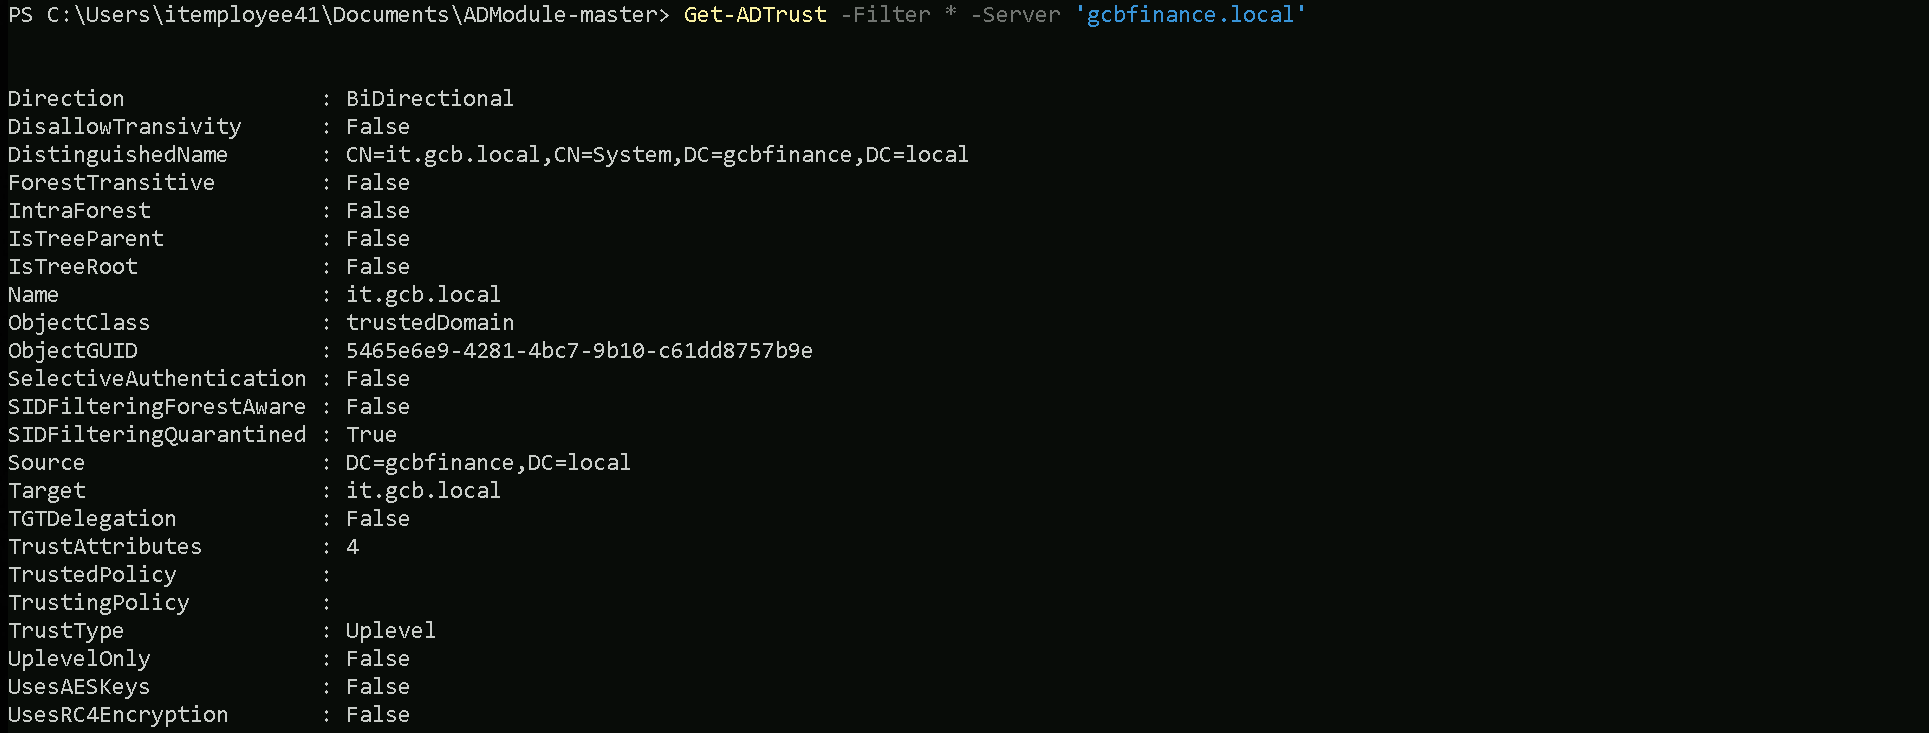Click the SelectiveAuthentication property label

tap(157, 379)
